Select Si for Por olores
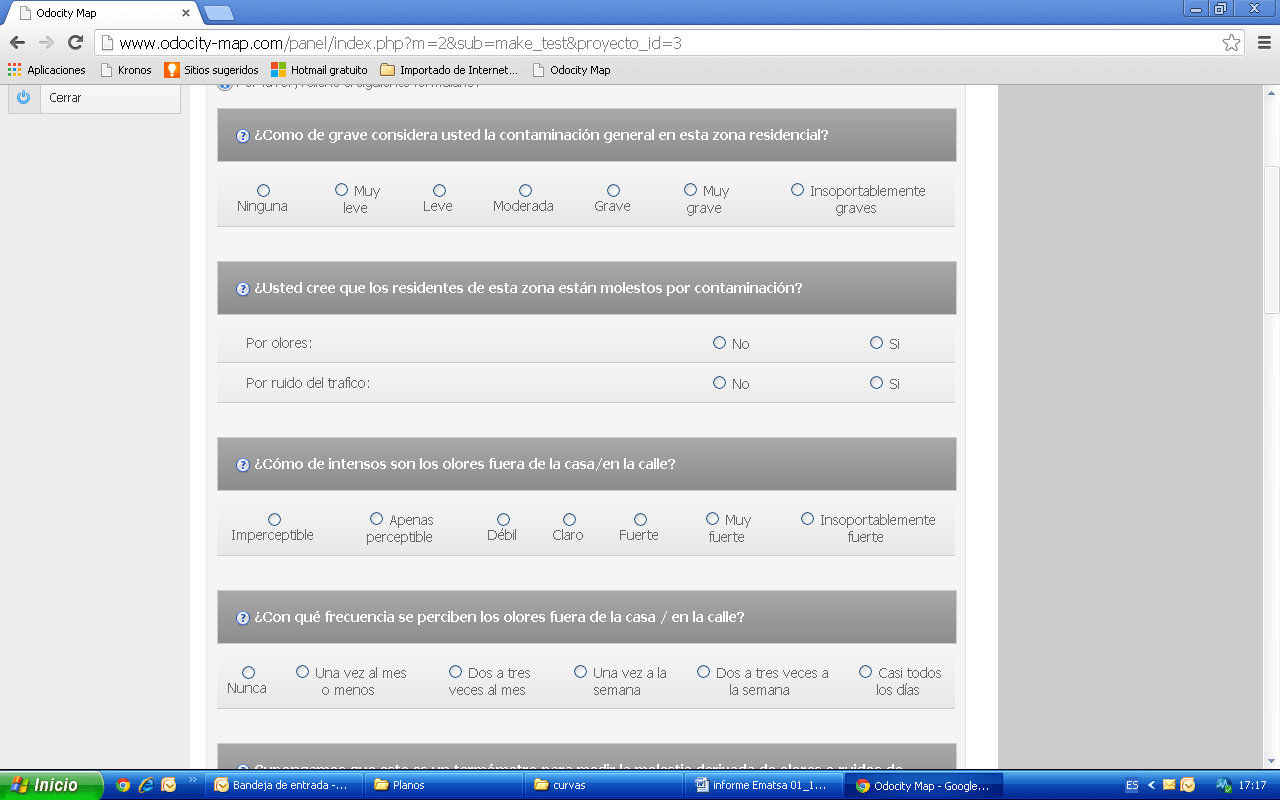 pyautogui.click(x=876, y=343)
